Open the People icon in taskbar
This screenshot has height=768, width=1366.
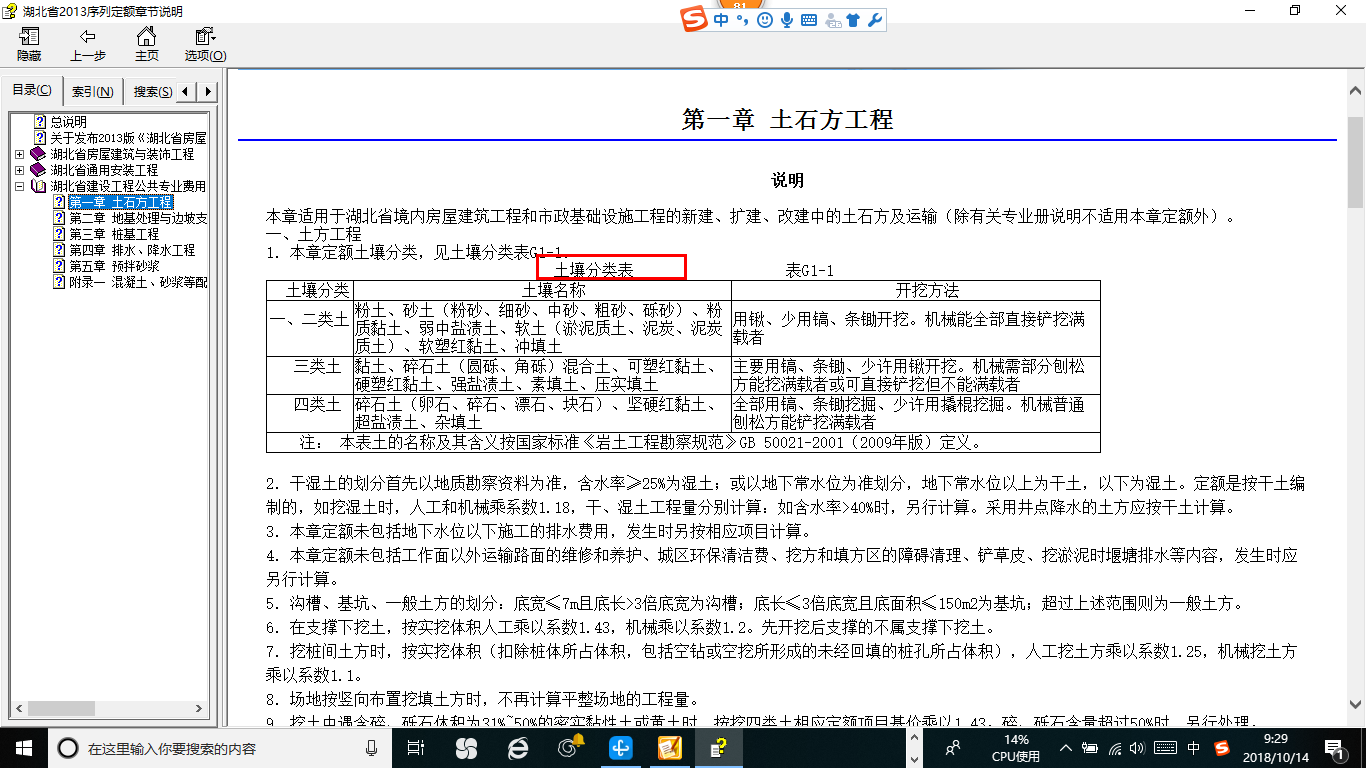point(954,747)
